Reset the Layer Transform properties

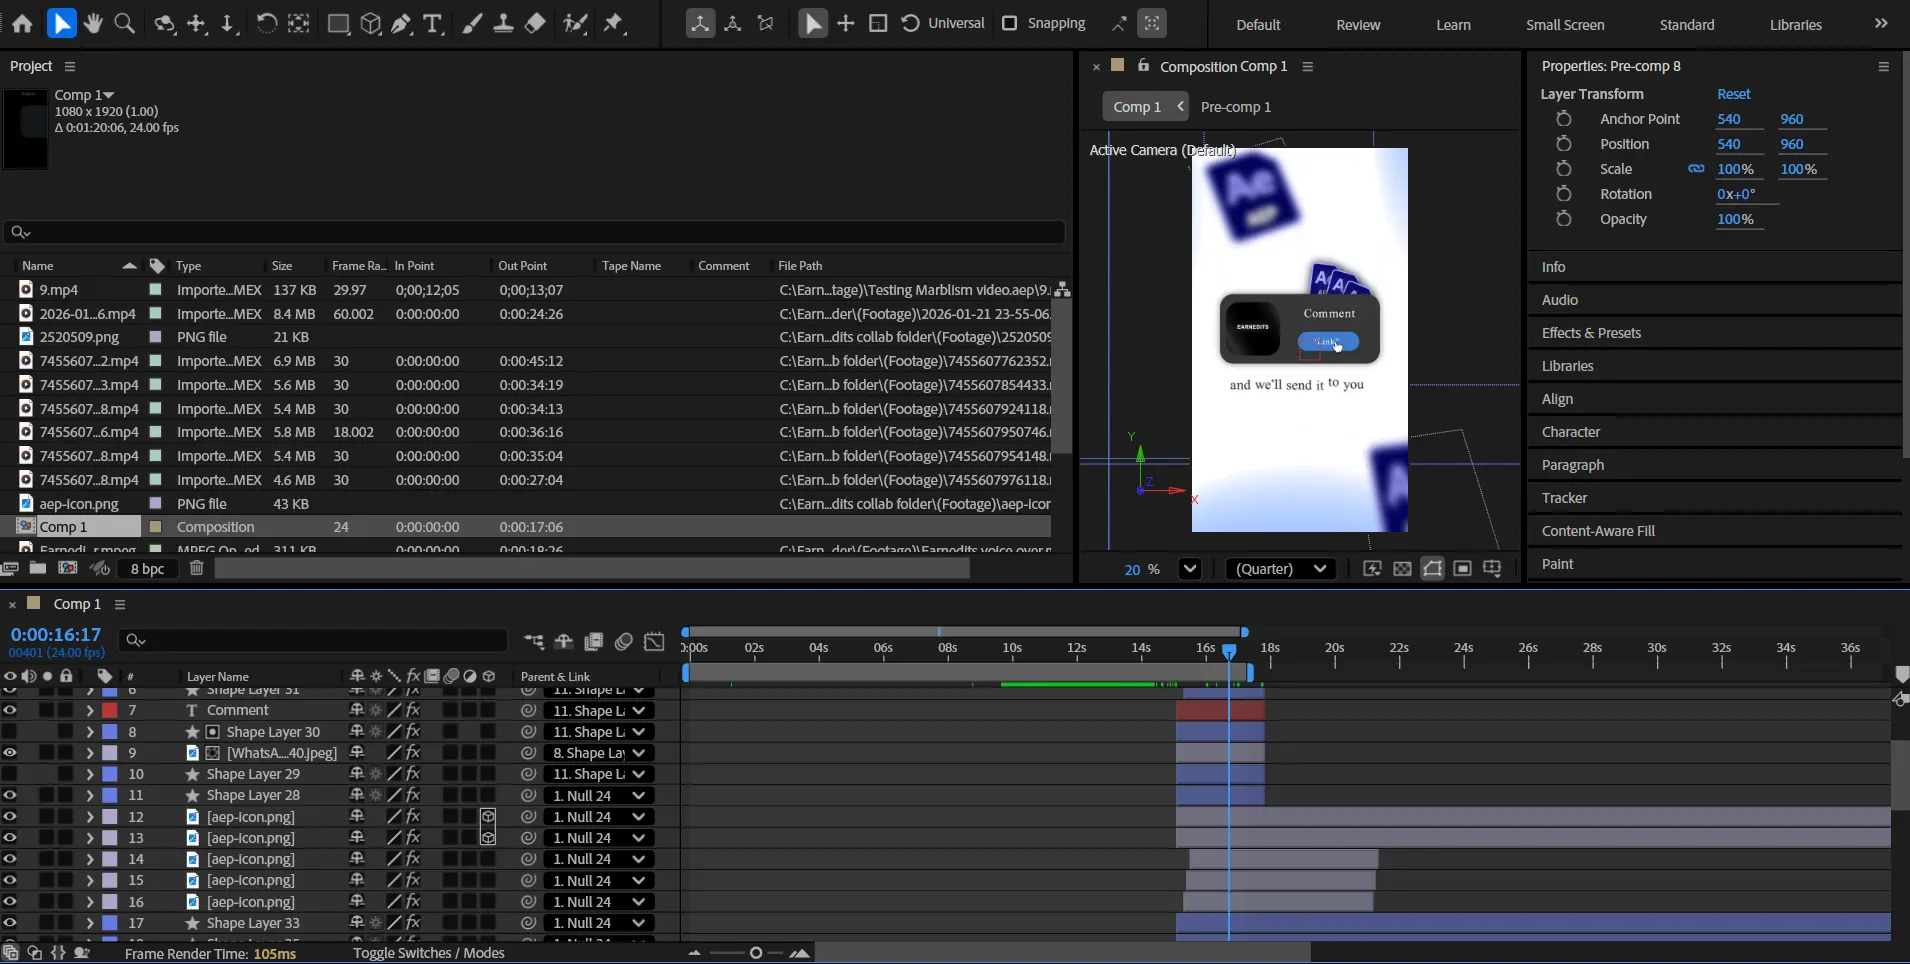point(1733,94)
